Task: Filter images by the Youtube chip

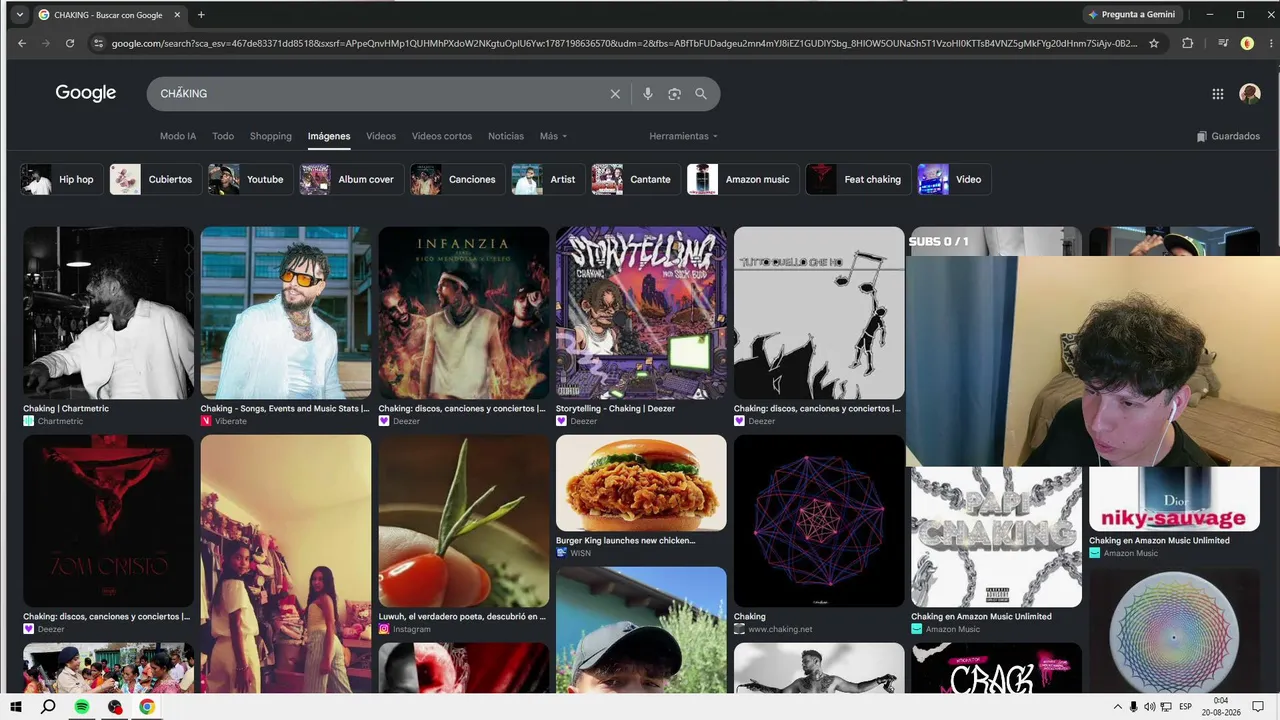Action: (x=251, y=180)
